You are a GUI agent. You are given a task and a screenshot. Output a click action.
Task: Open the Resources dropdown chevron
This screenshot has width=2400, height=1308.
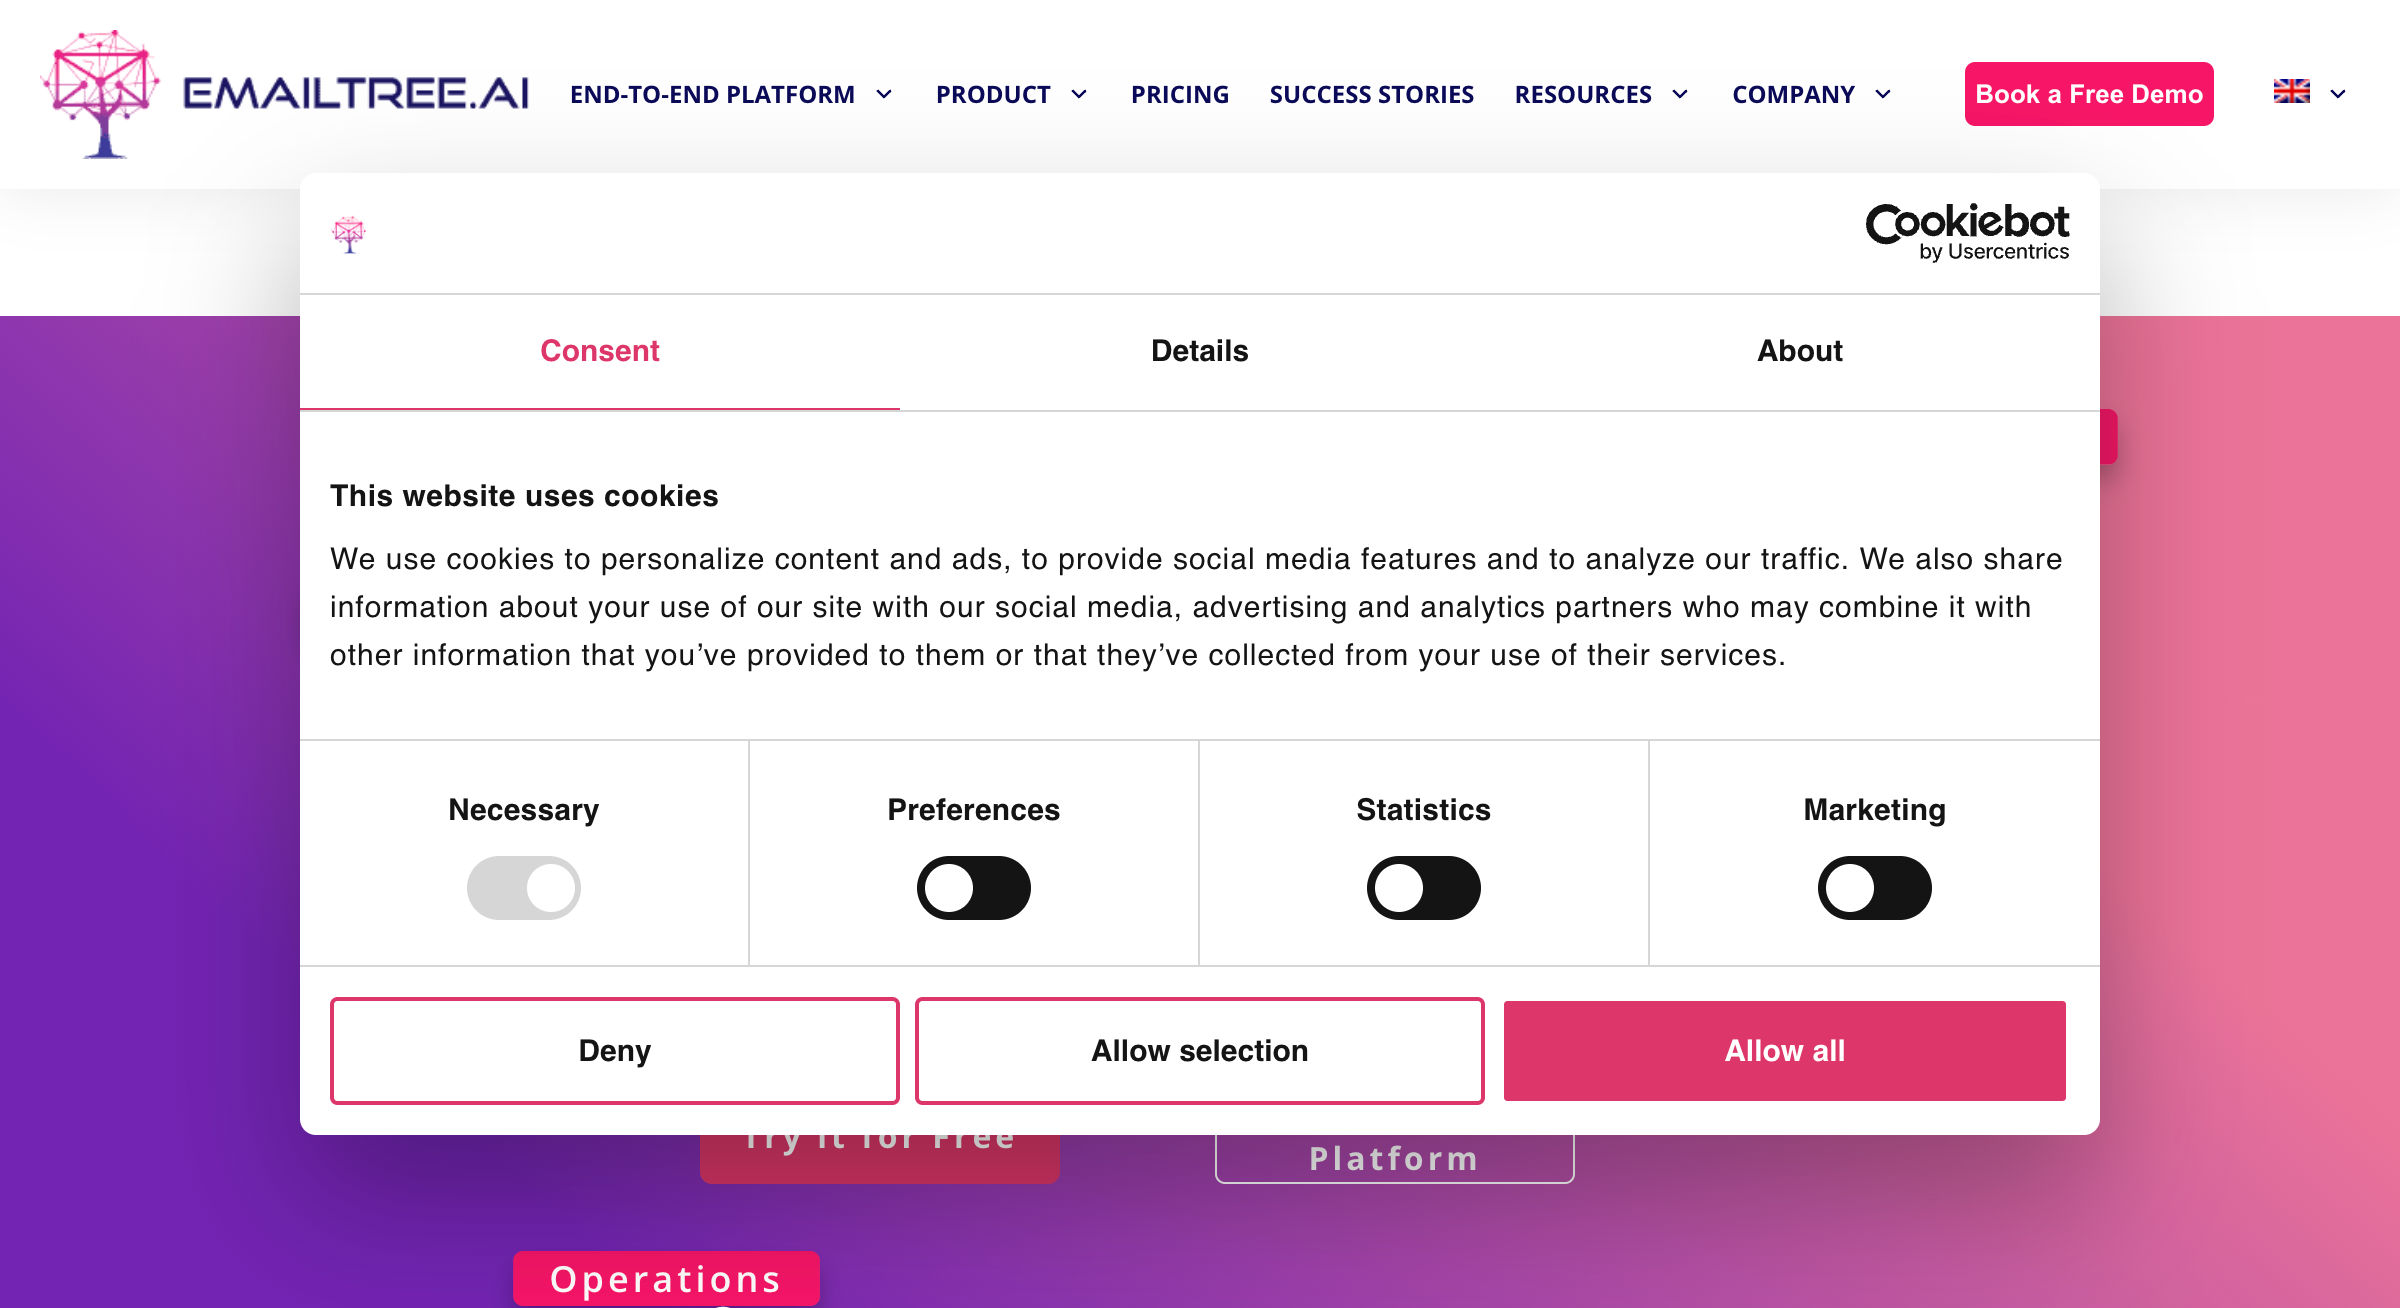click(x=1680, y=94)
